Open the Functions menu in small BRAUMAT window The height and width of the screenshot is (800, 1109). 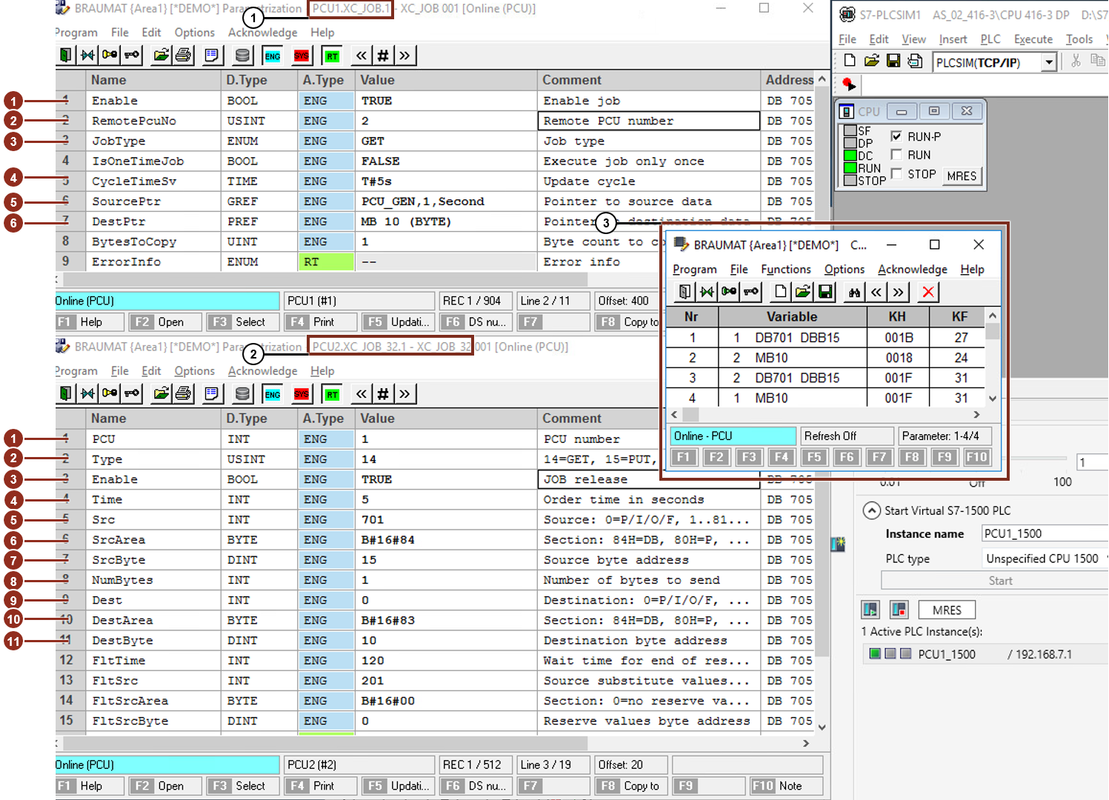click(786, 269)
